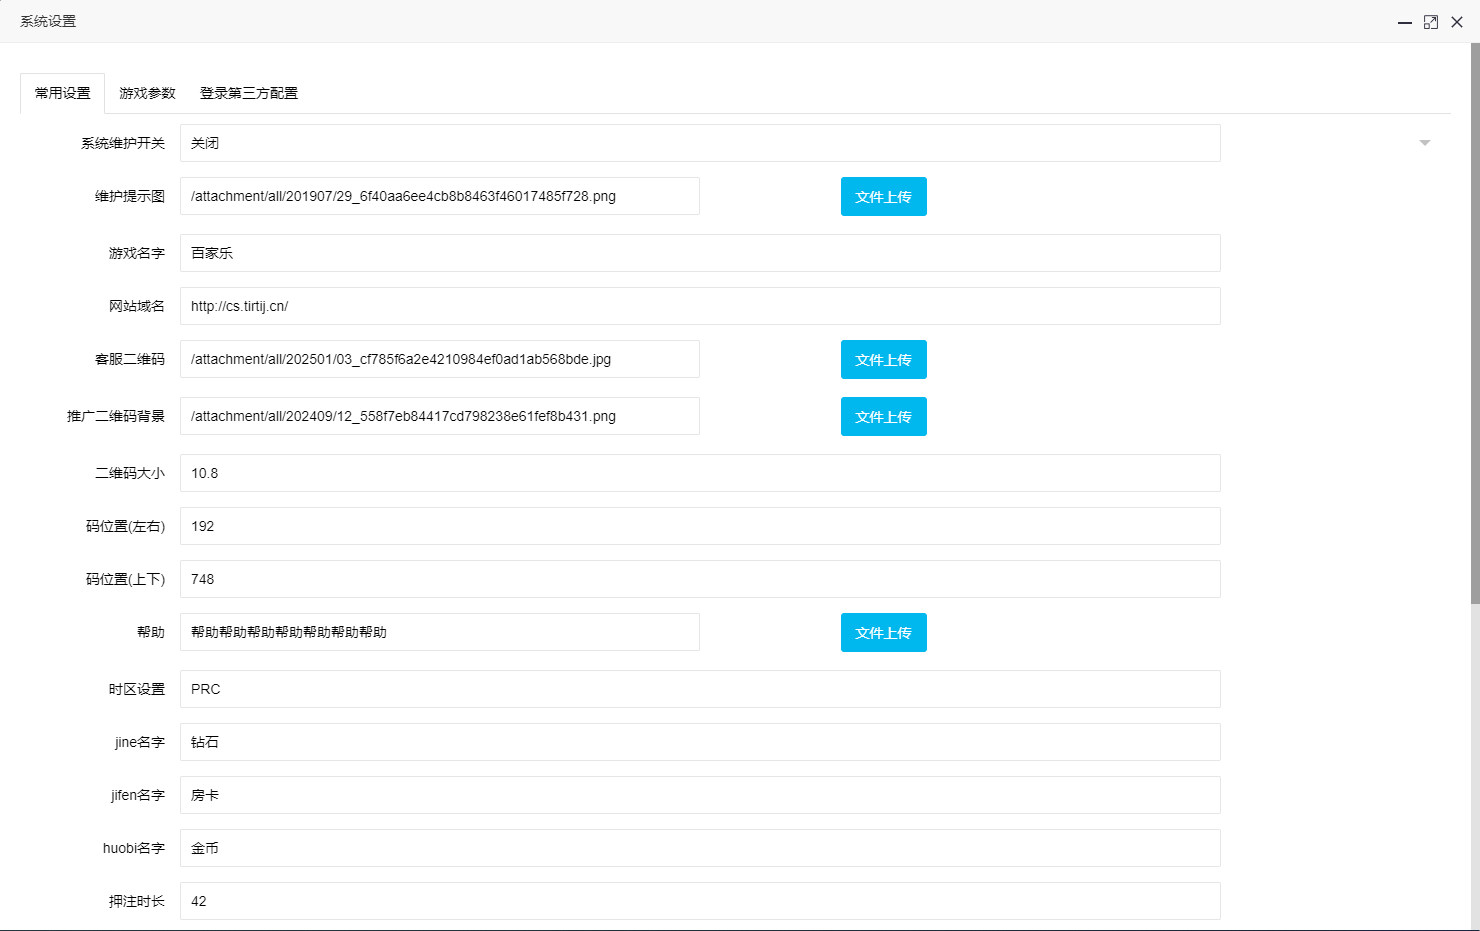This screenshot has height=931, width=1480.
Task: Edit the huobi名字 field showing 金币
Action: (700, 848)
